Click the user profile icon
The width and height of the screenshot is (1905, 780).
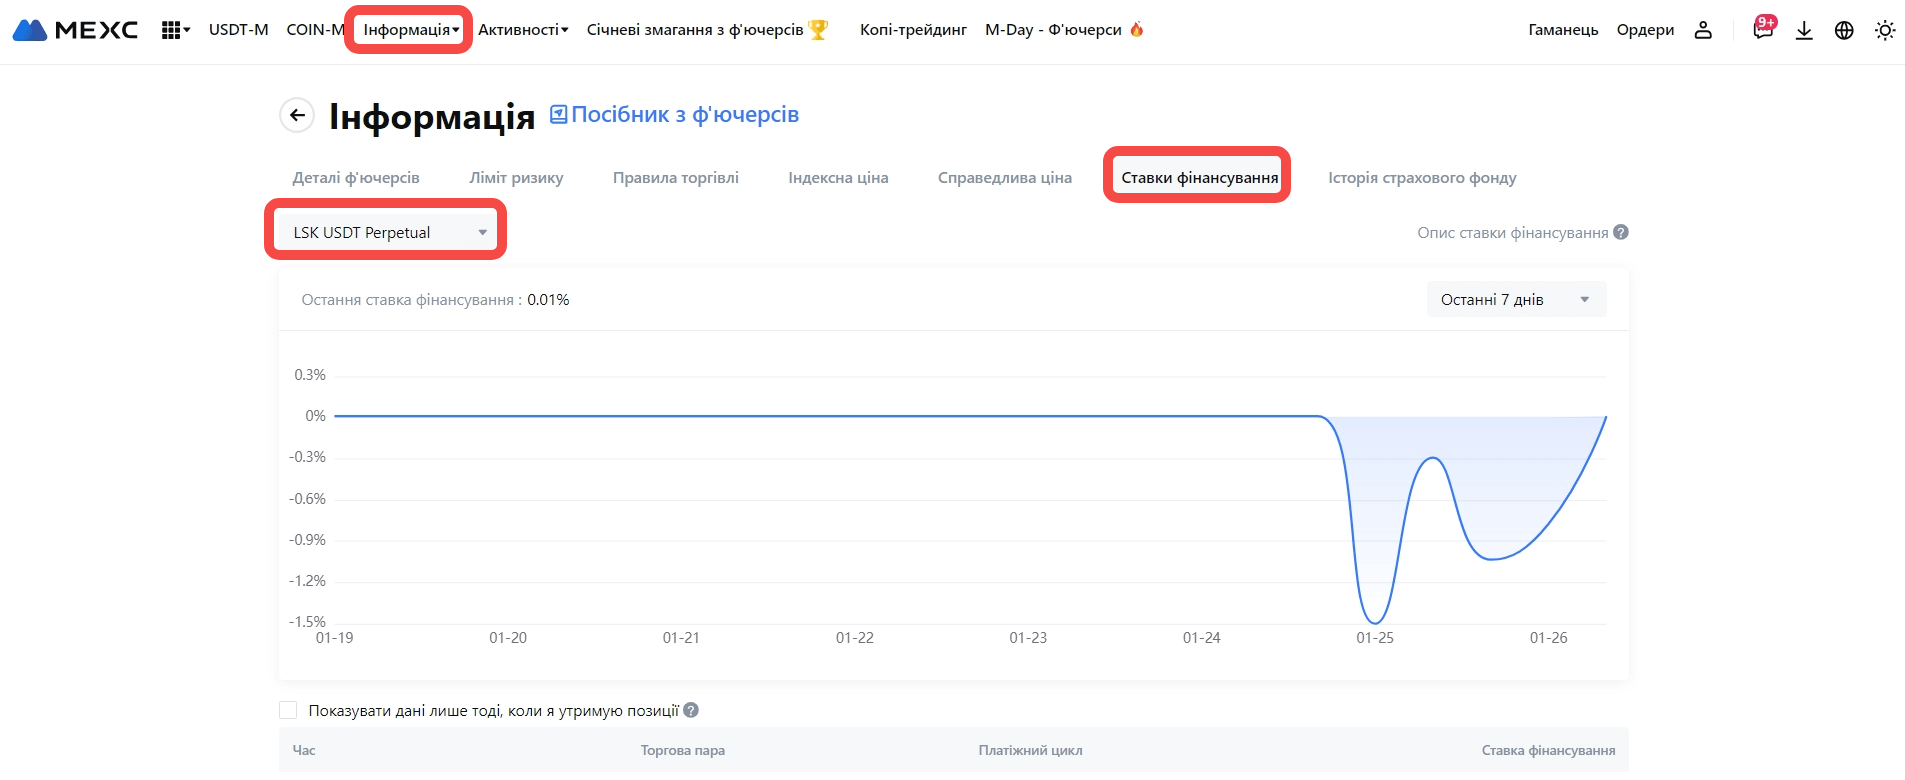pyautogui.click(x=1703, y=30)
